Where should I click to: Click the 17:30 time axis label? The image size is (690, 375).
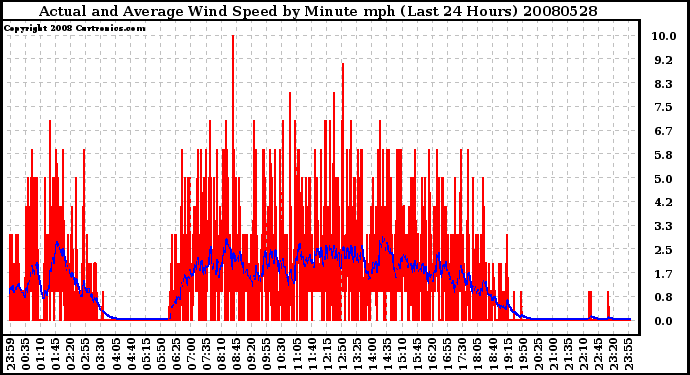coord(462,354)
